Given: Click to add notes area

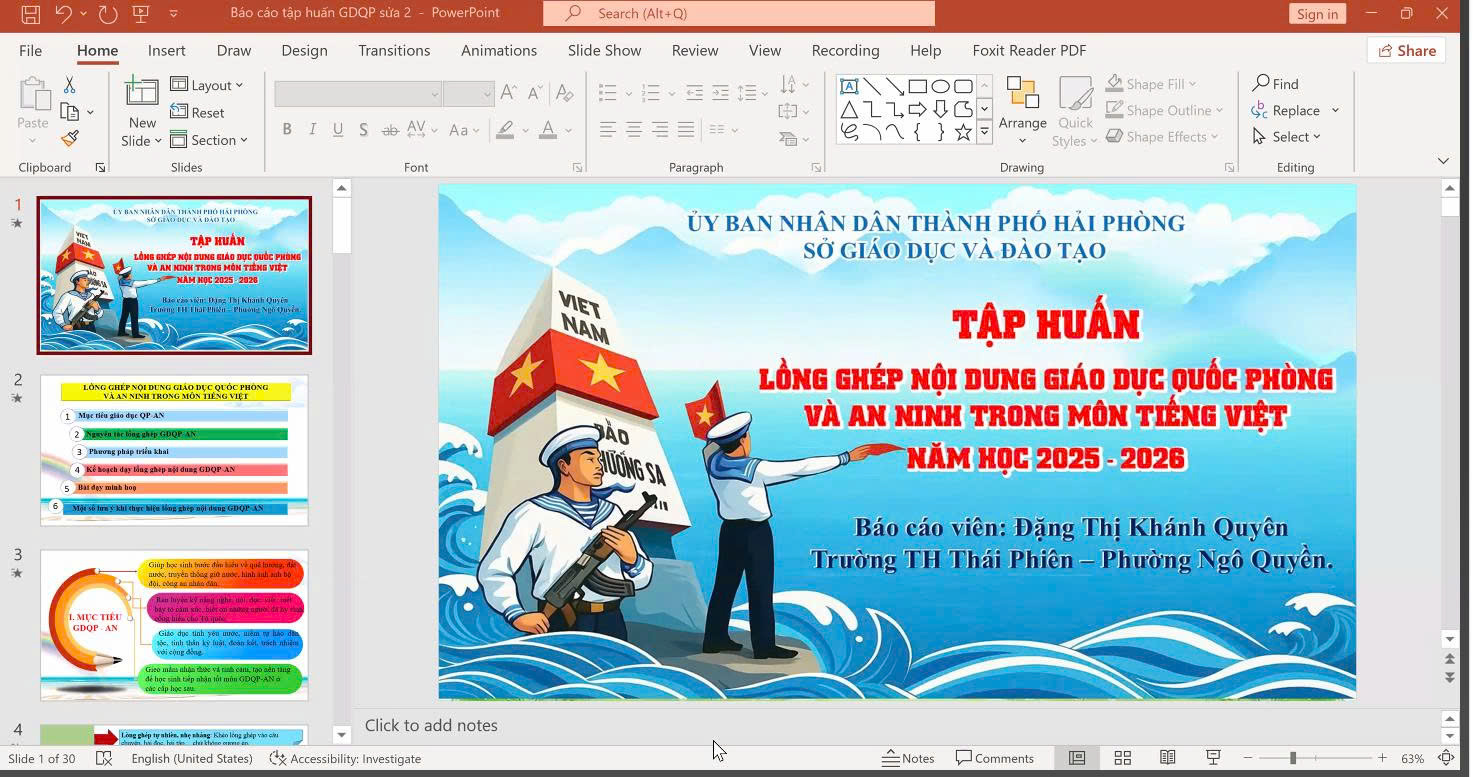Looking at the screenshot, I should click(x=897, y=725).
